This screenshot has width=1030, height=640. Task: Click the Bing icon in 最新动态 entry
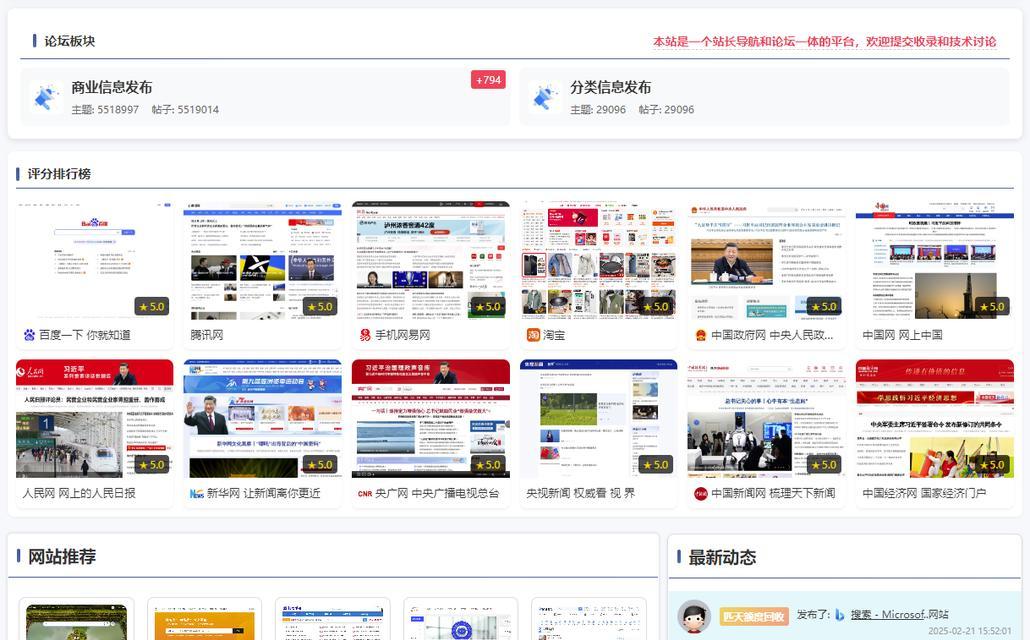click(x=840, y=615)
